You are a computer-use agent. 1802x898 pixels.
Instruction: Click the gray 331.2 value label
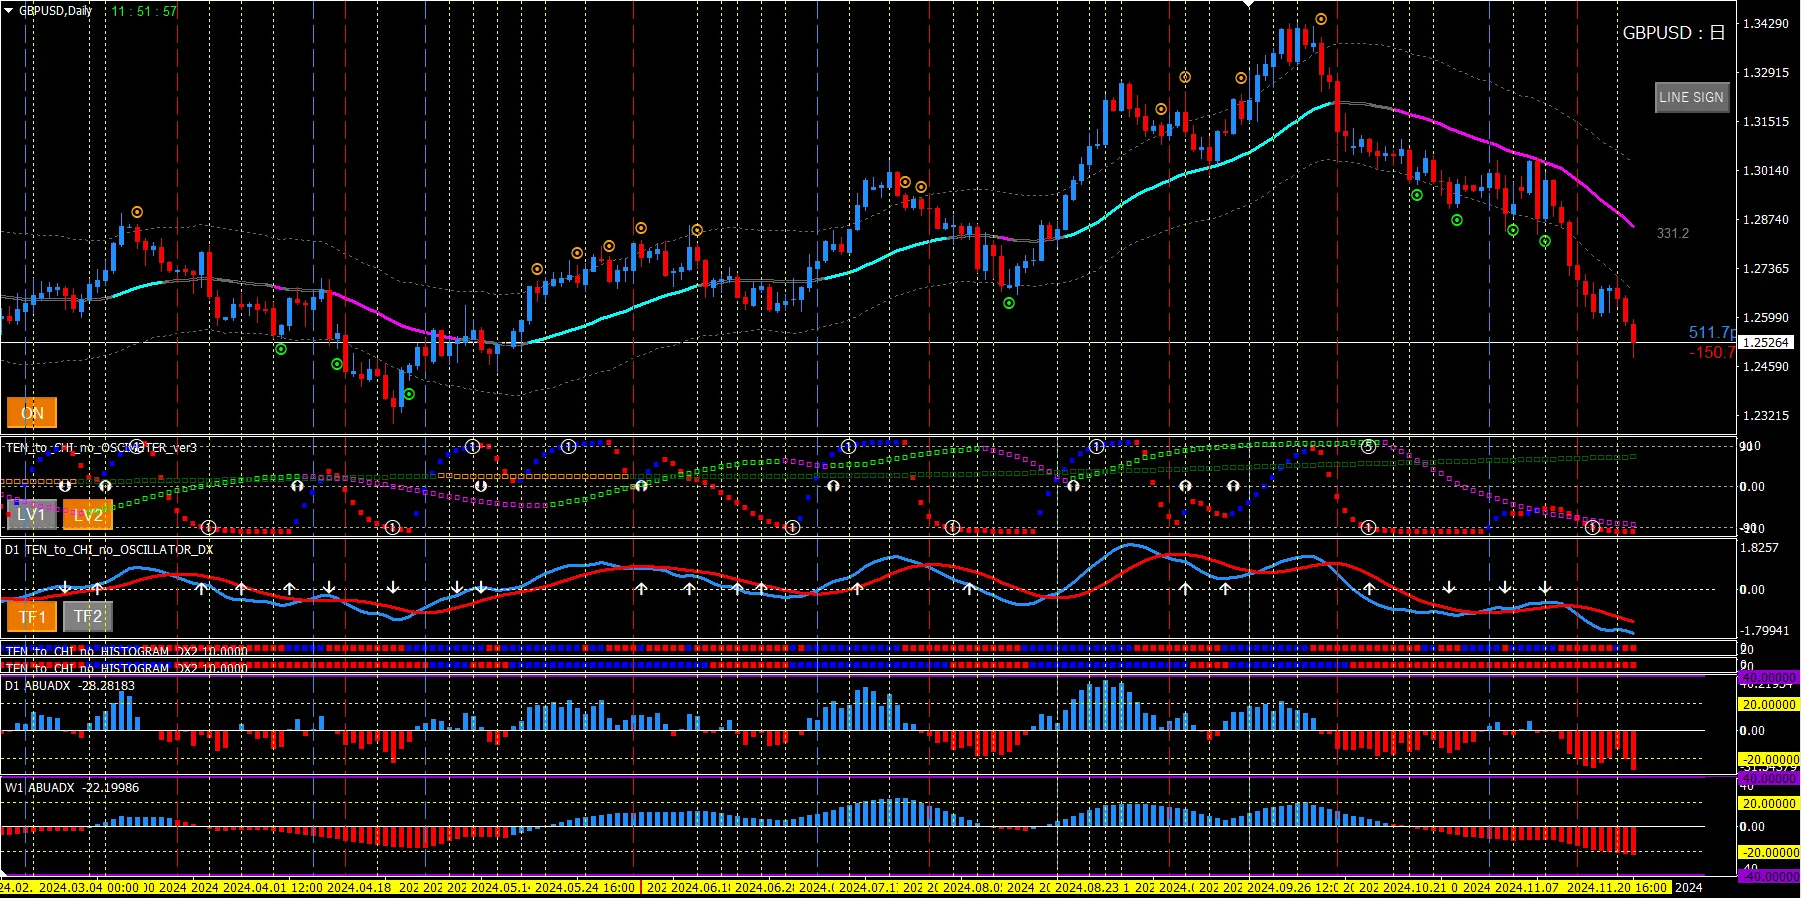tap(1673, 233)
